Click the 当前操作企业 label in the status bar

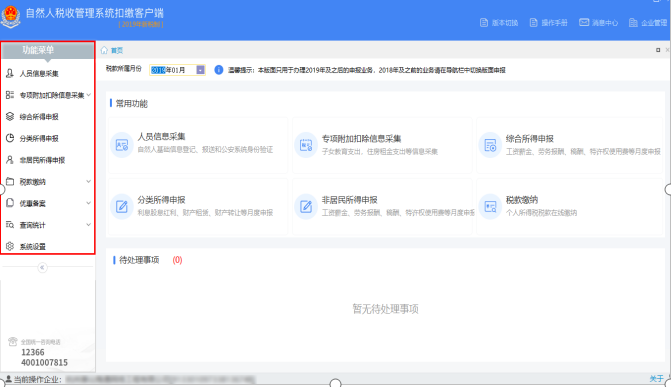[x=38, y=379]
